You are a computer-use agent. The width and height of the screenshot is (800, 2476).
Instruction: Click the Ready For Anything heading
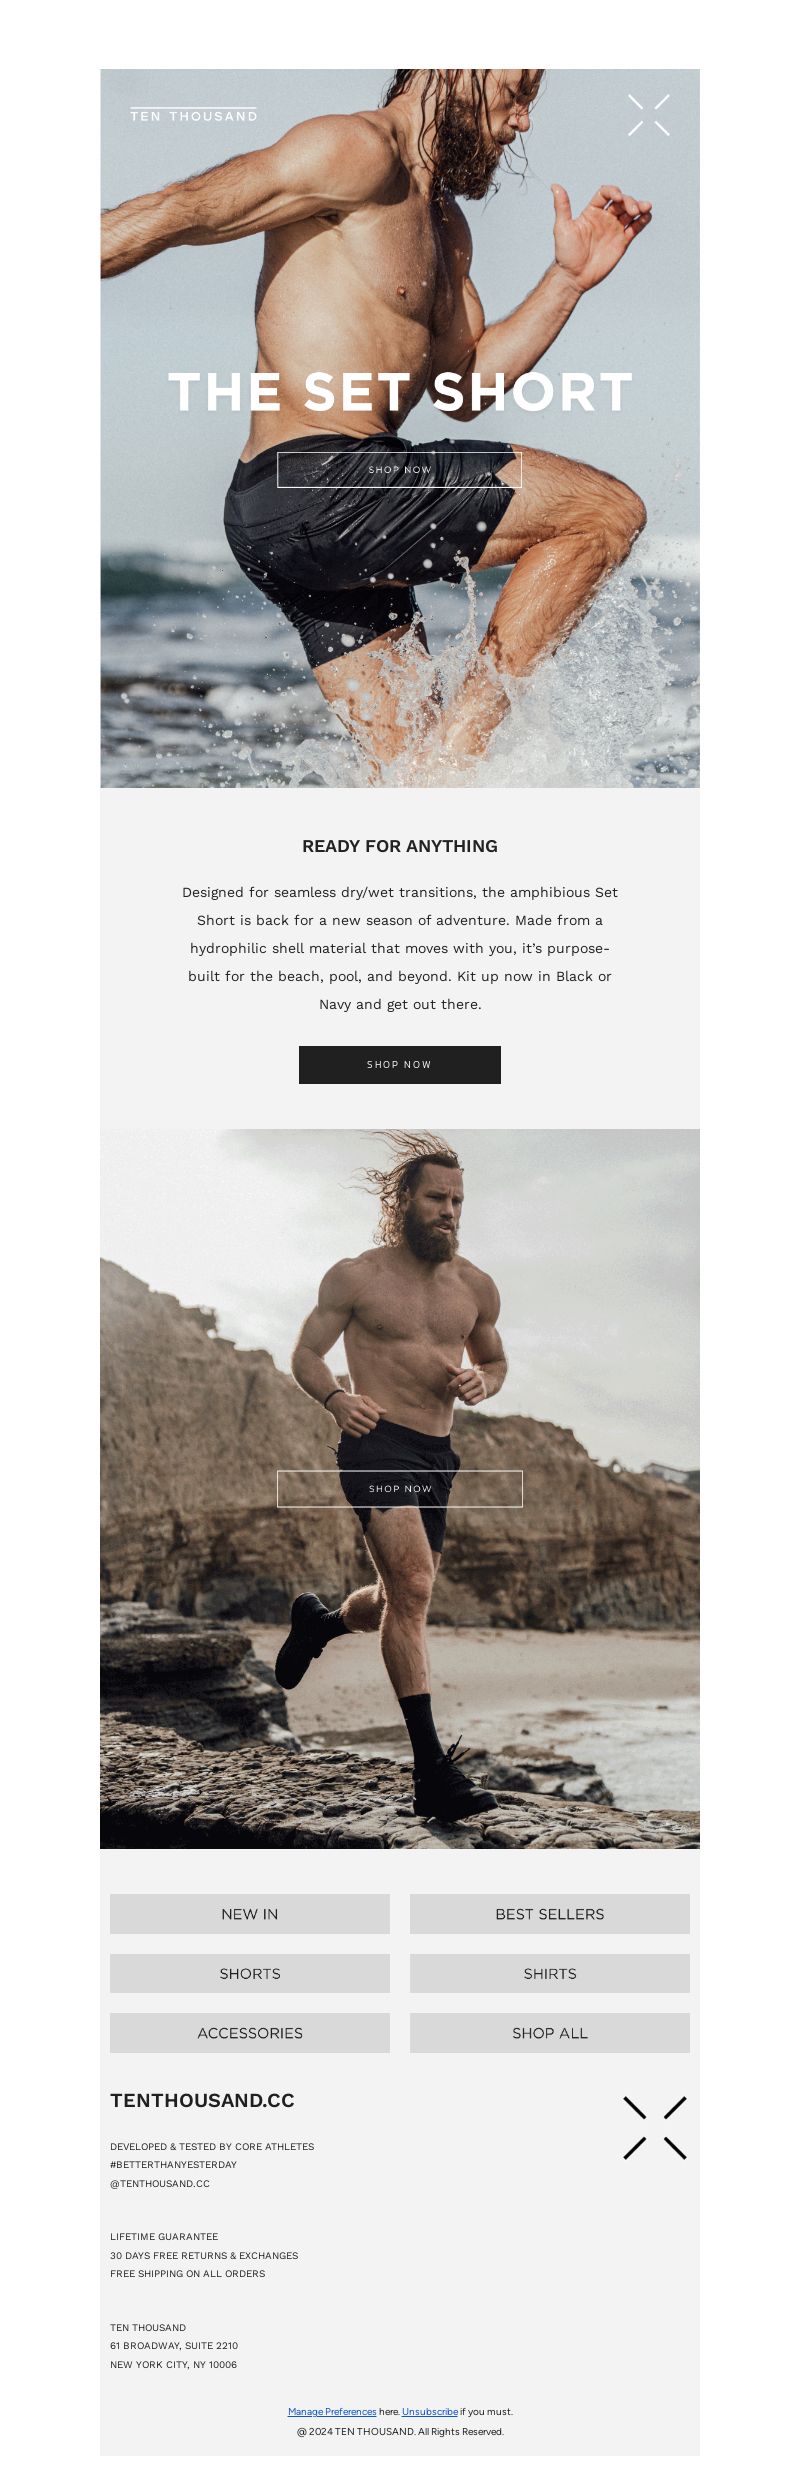[x=400, y=846]
